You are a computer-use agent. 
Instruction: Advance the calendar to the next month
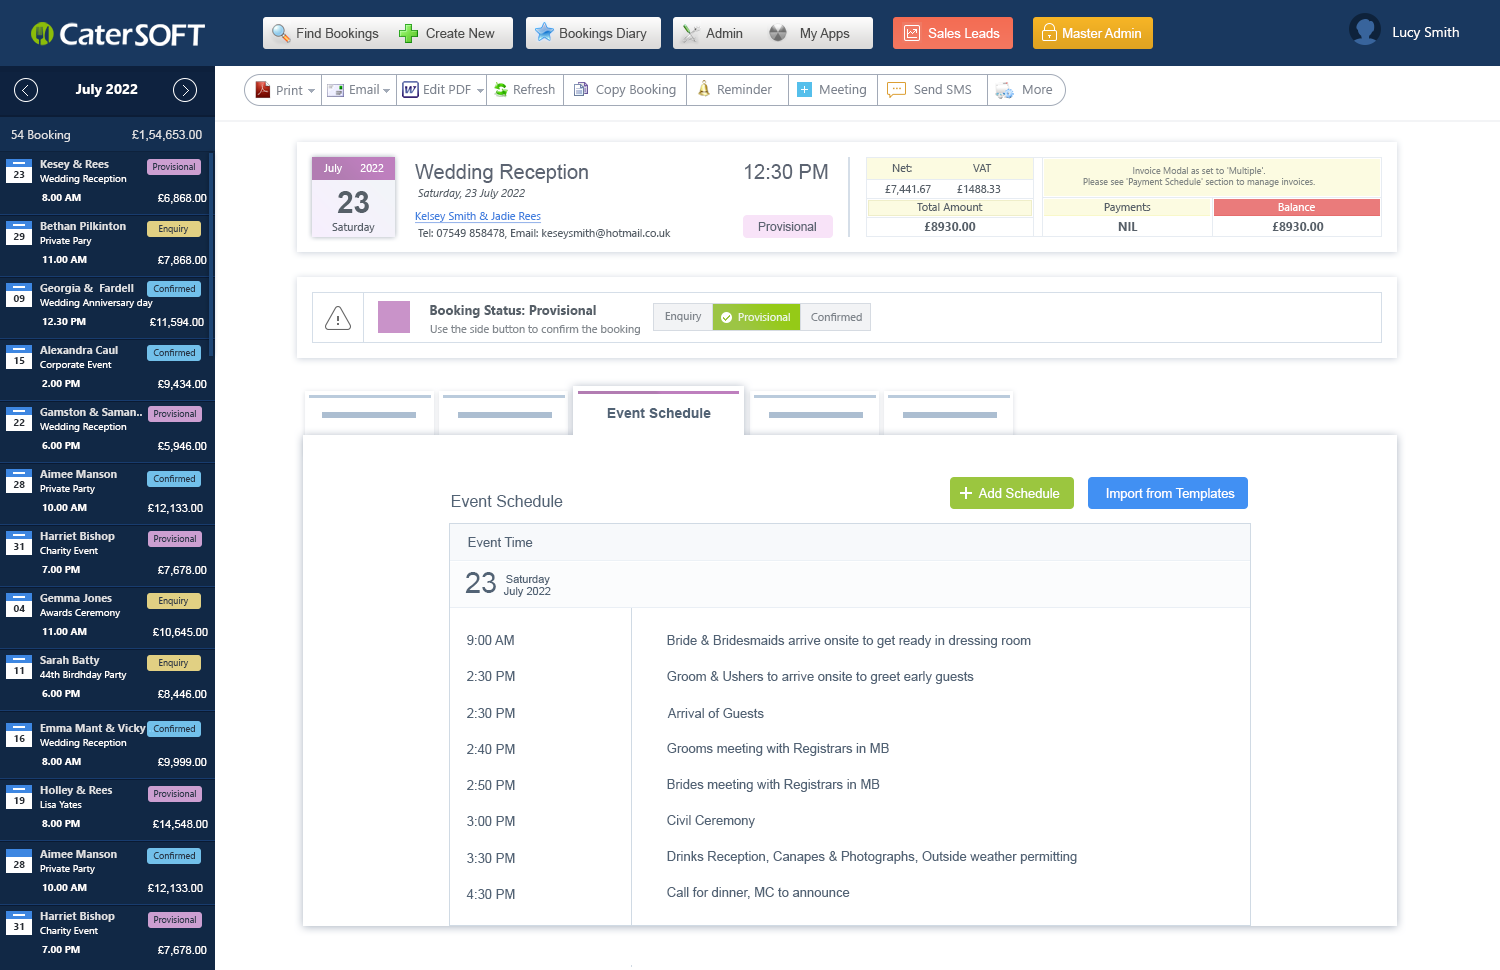pos(185,90)
